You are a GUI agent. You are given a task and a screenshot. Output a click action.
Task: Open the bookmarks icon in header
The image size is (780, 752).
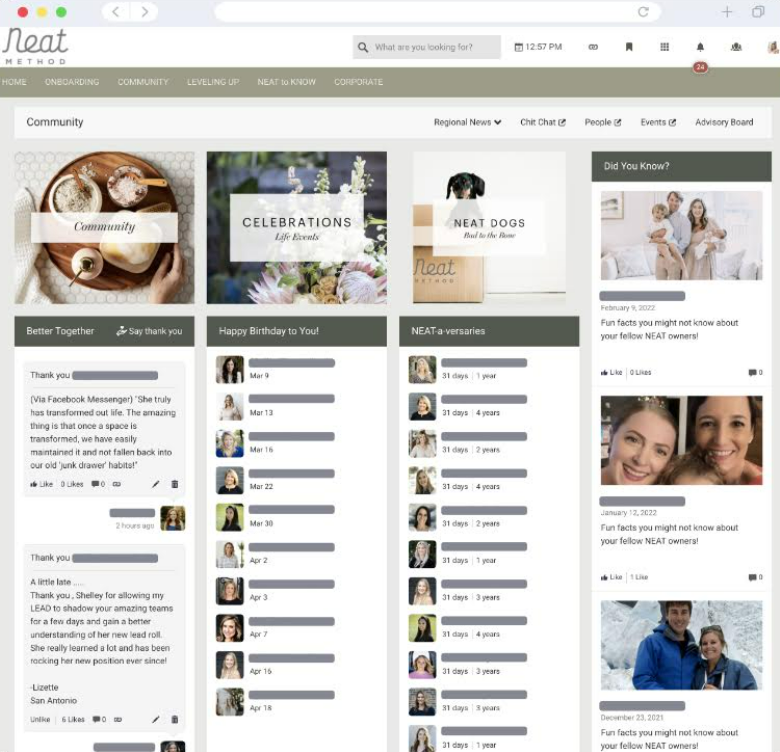(629, 47)
